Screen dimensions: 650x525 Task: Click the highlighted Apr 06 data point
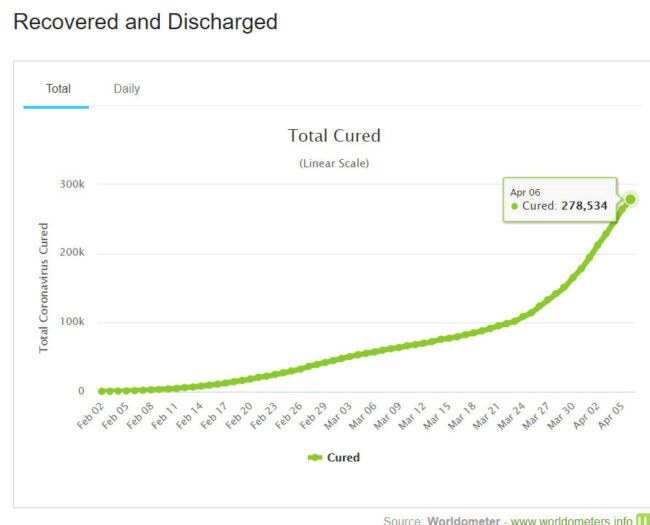(x=631, y=199)
